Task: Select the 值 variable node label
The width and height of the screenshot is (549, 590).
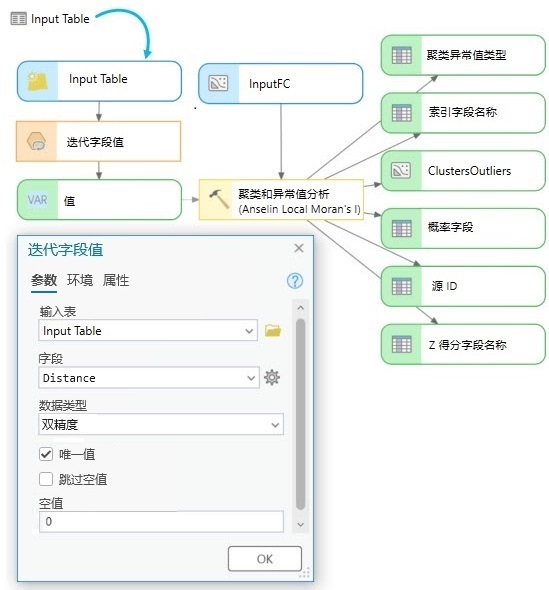Action: tap(70, 201)
